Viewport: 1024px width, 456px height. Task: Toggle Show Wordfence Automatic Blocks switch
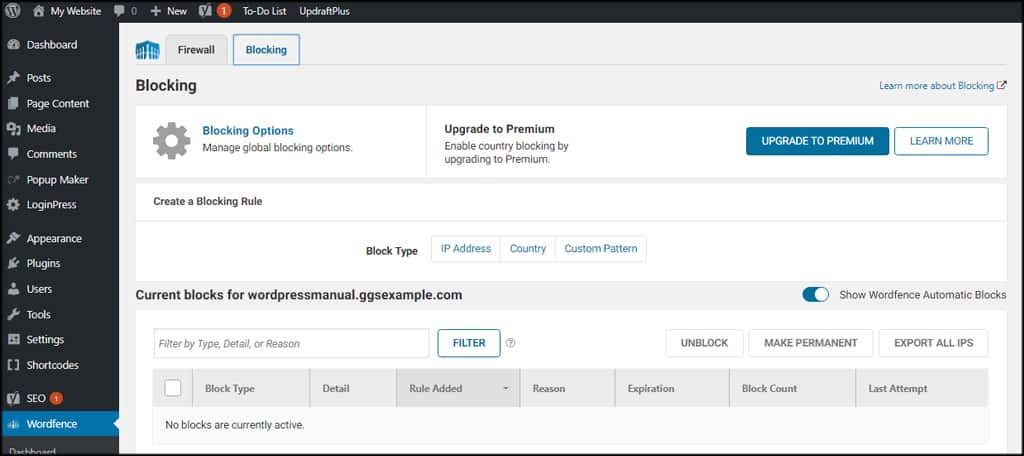pos(815,295)
